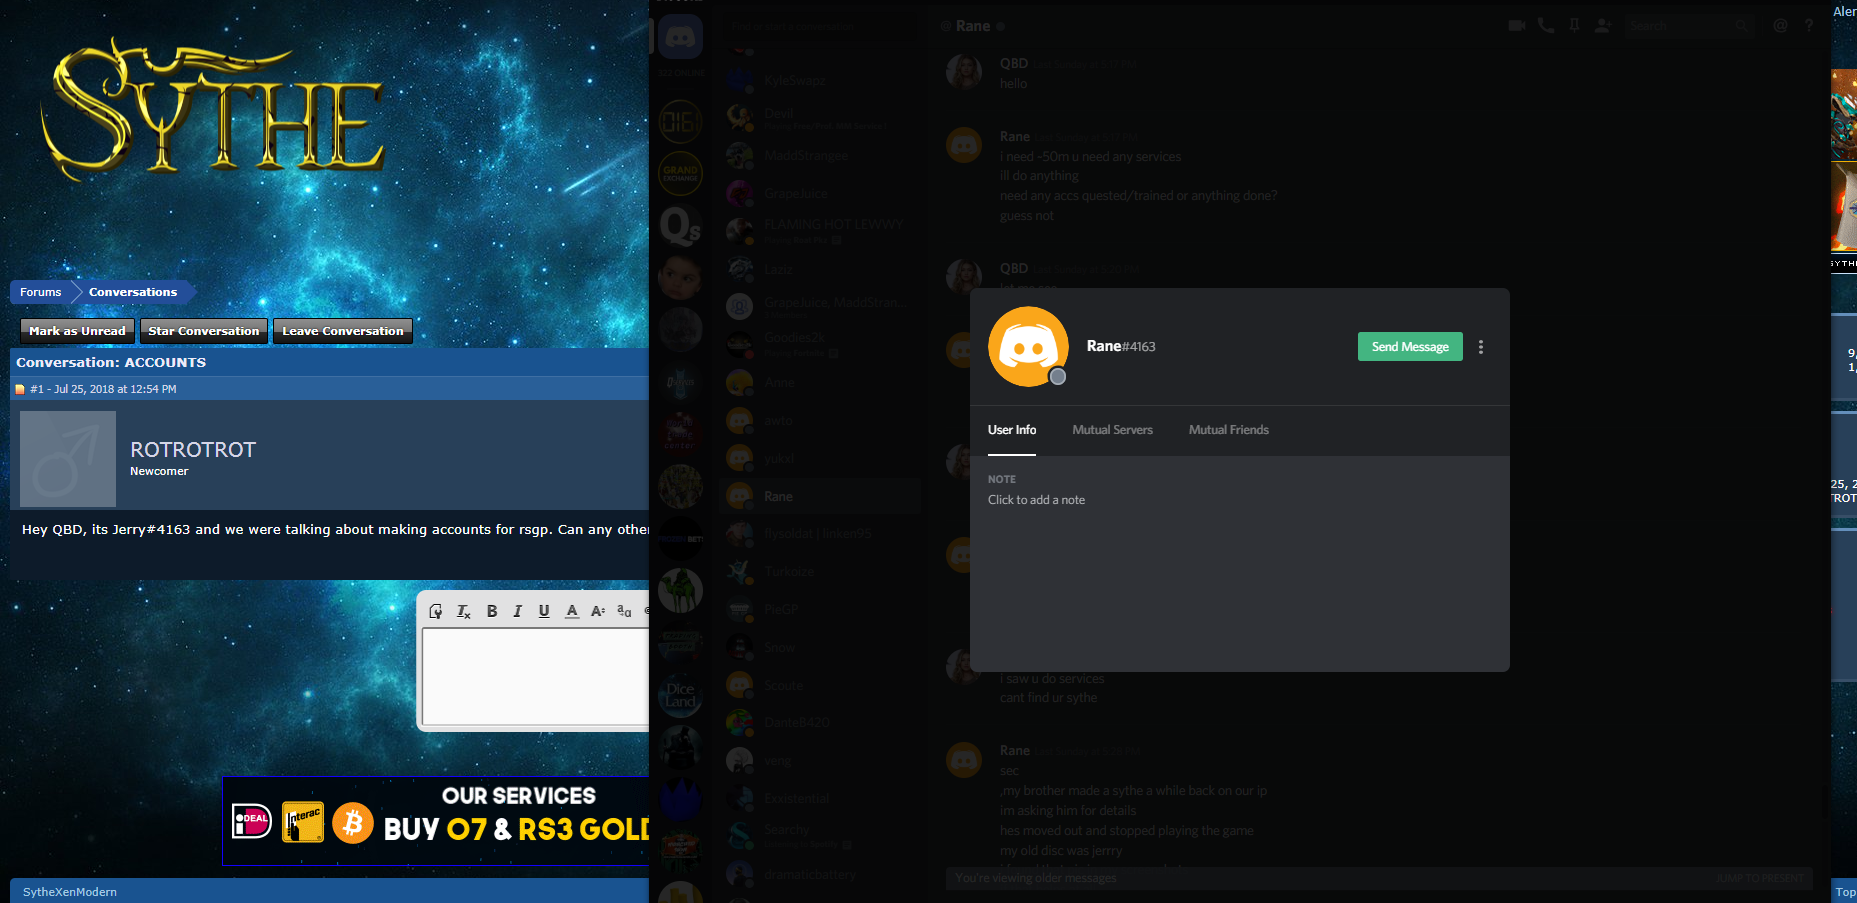
Task: Click Star Conversation button
Action: [x=203, y=331]
